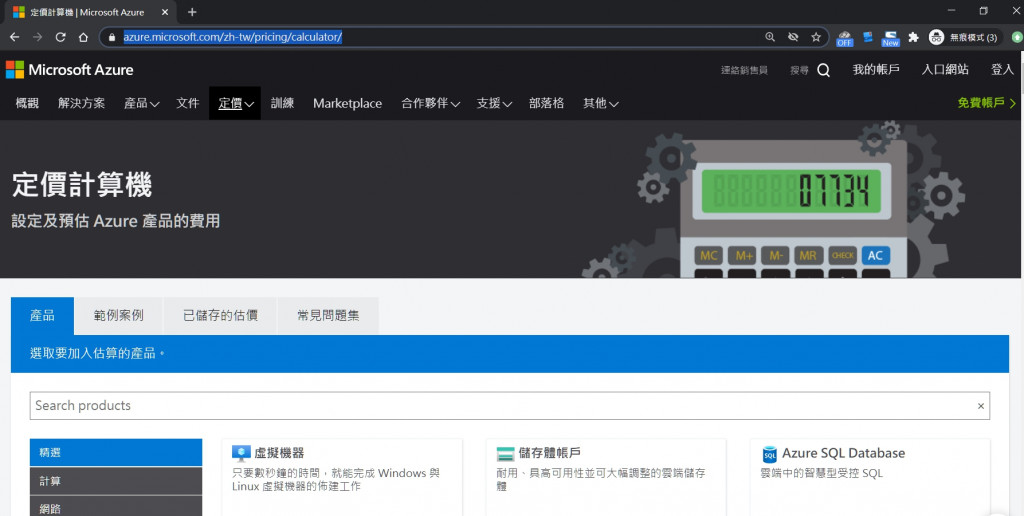Image resolution: width=1024 pixels, height=516 pixels.
Task: Add 儲存體帳戶 product to estimate
Action: tap(606, 477)
